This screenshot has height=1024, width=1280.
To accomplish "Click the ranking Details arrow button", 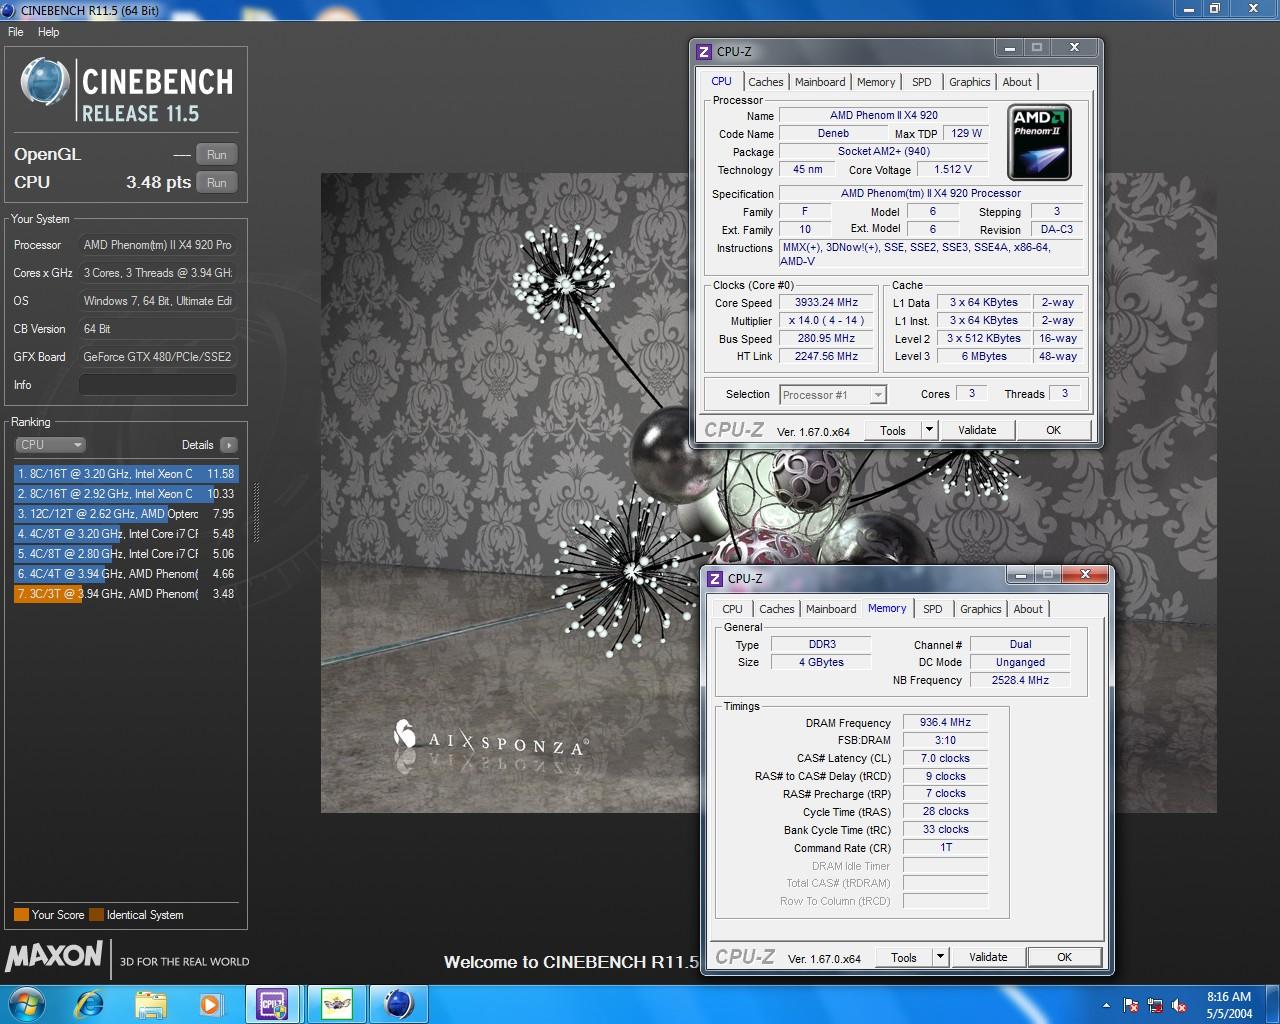I will [228, 445].
